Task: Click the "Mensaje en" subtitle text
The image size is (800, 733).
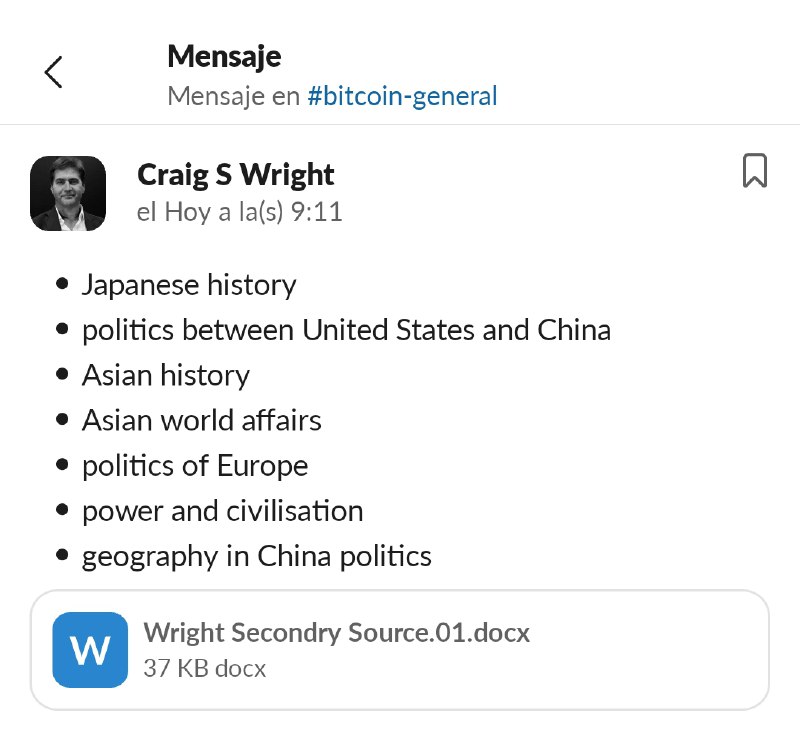Action: pyautogui.click(x=233, y=96)
